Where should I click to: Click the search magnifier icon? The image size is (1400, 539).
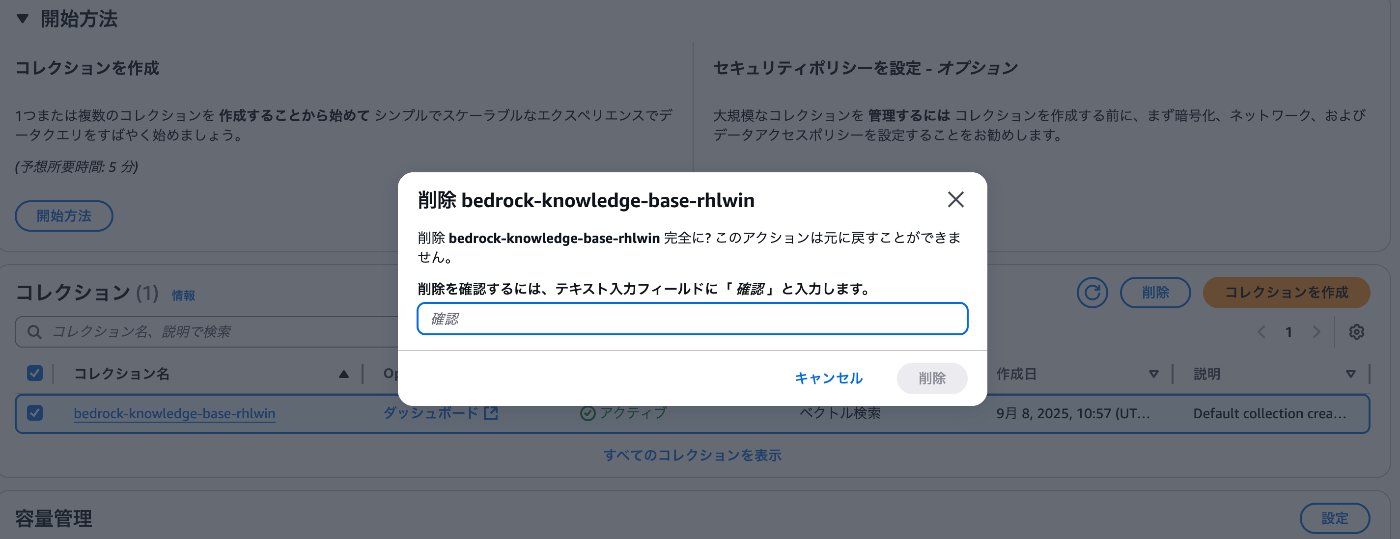pyautogui.click(x=35, y=332)
